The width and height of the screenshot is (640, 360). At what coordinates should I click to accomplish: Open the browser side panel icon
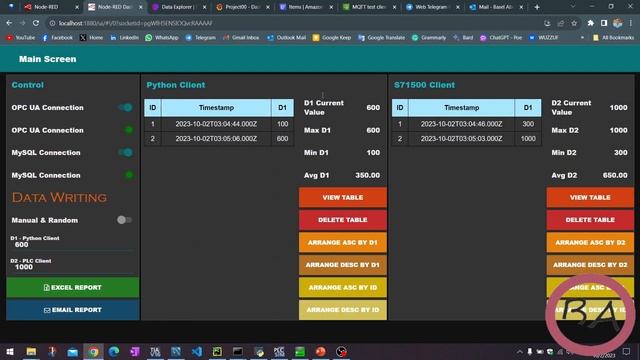tap(604, 23)
